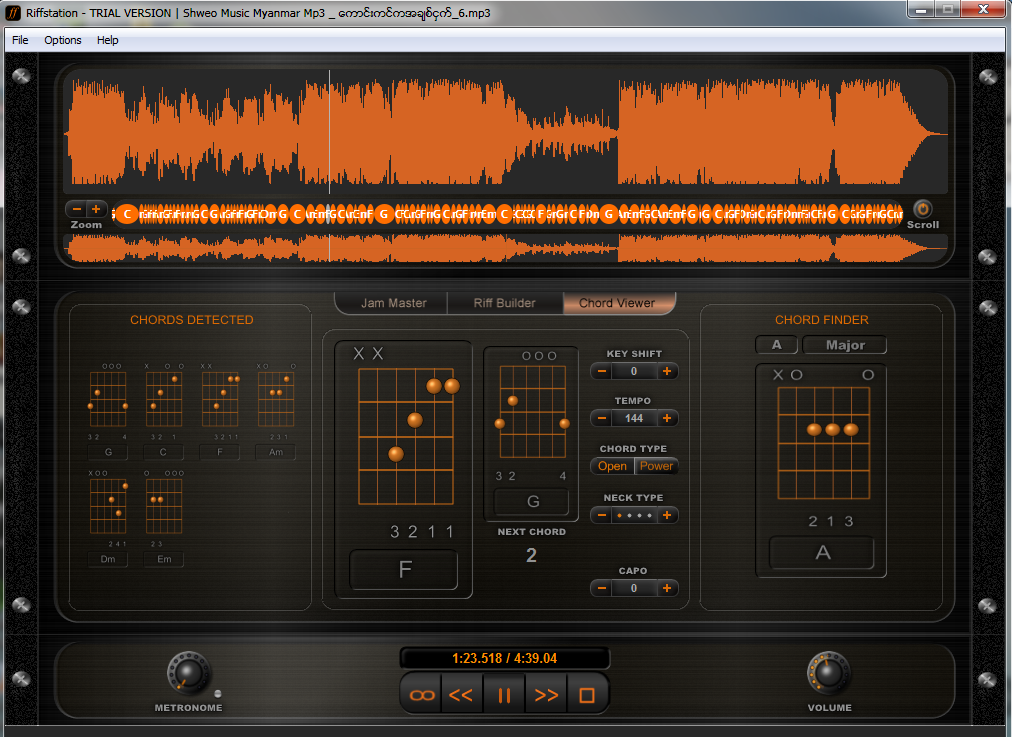Click the Volume knob

[829, 672]
